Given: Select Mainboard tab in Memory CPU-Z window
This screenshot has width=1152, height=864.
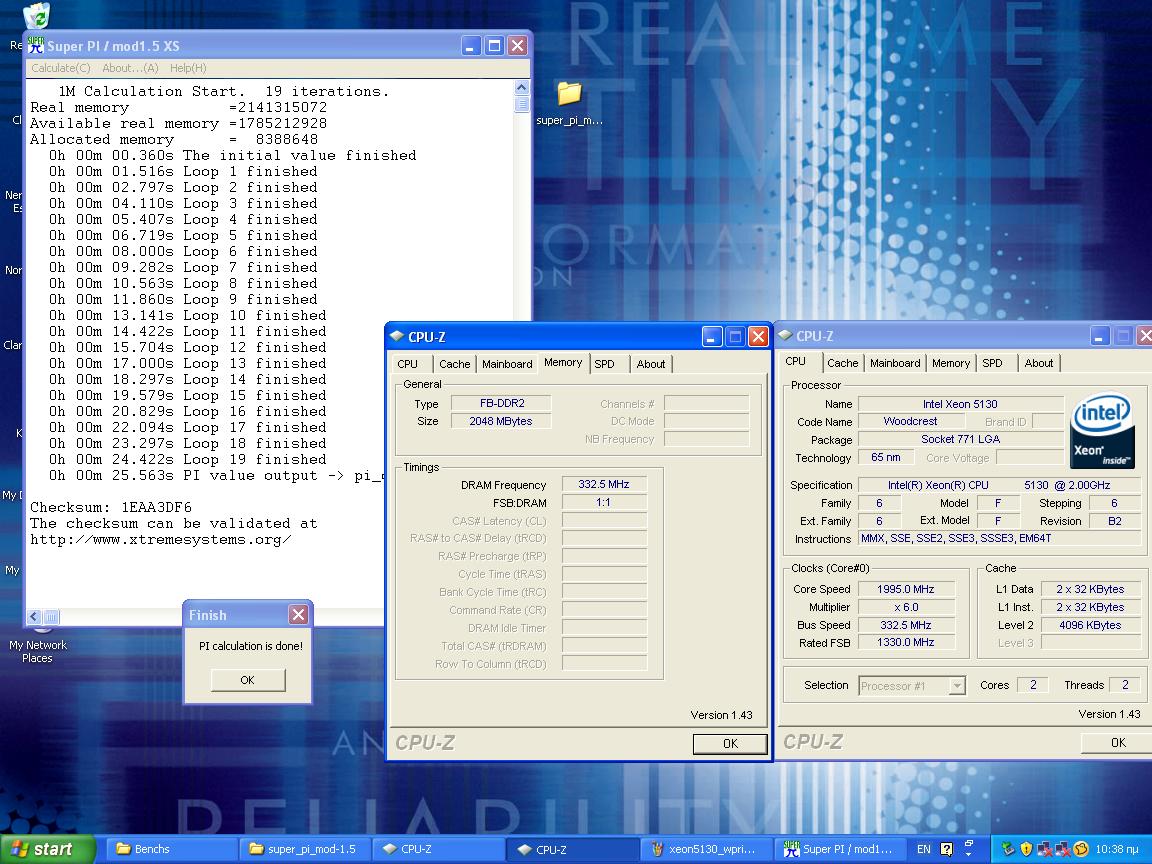Looking at the screenshot, I should pyautogui.click(x=507, y=364).
